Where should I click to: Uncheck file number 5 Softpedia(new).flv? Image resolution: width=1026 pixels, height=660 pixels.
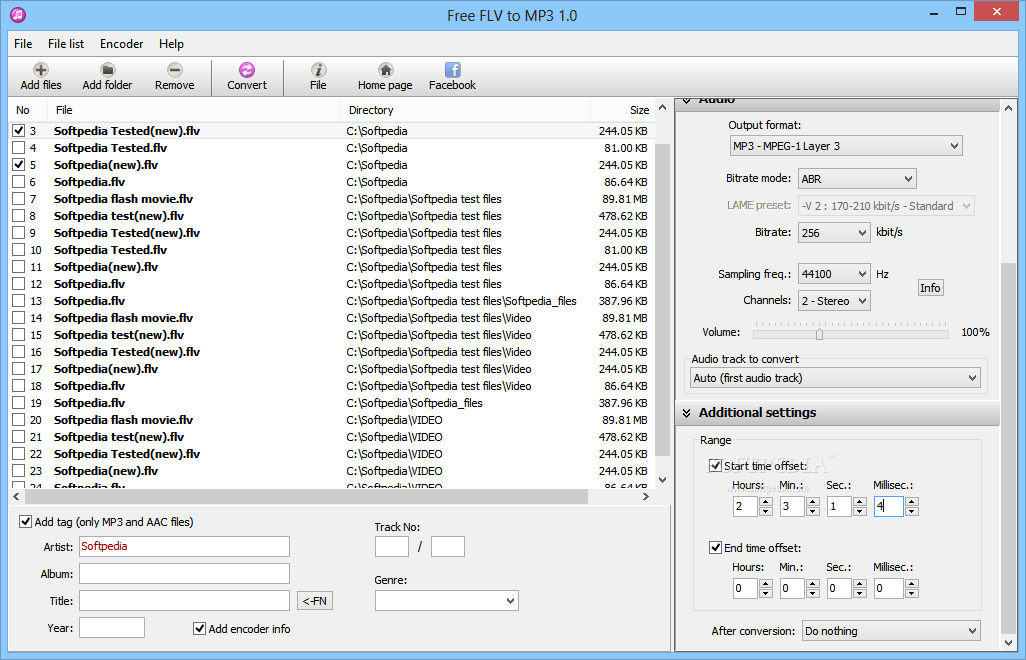tap(18, 165)
